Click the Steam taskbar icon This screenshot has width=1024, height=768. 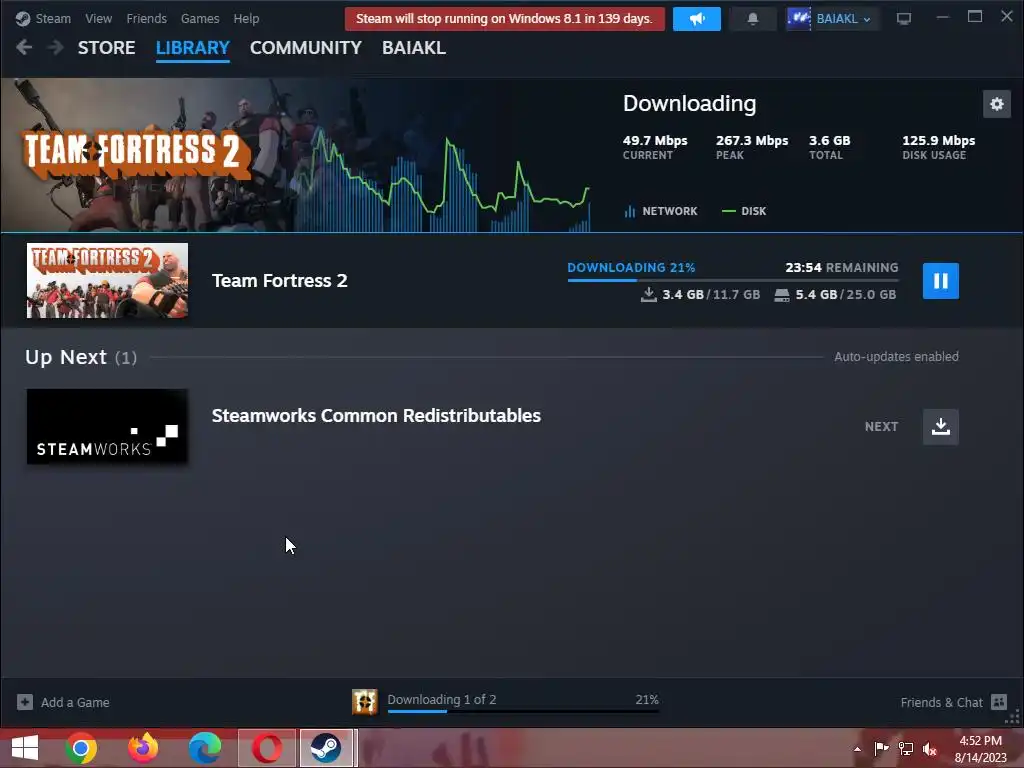tap(326, 748)
